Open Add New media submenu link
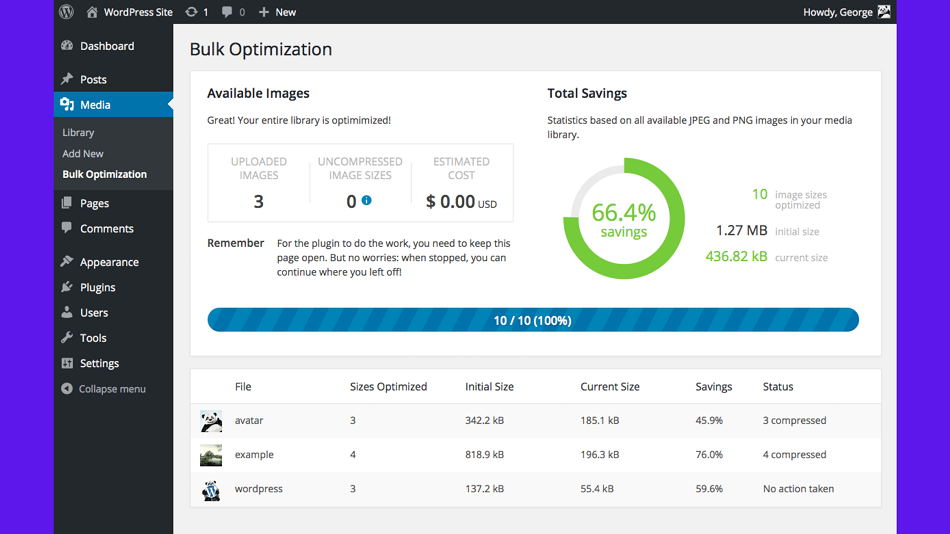 click(83, 153)
